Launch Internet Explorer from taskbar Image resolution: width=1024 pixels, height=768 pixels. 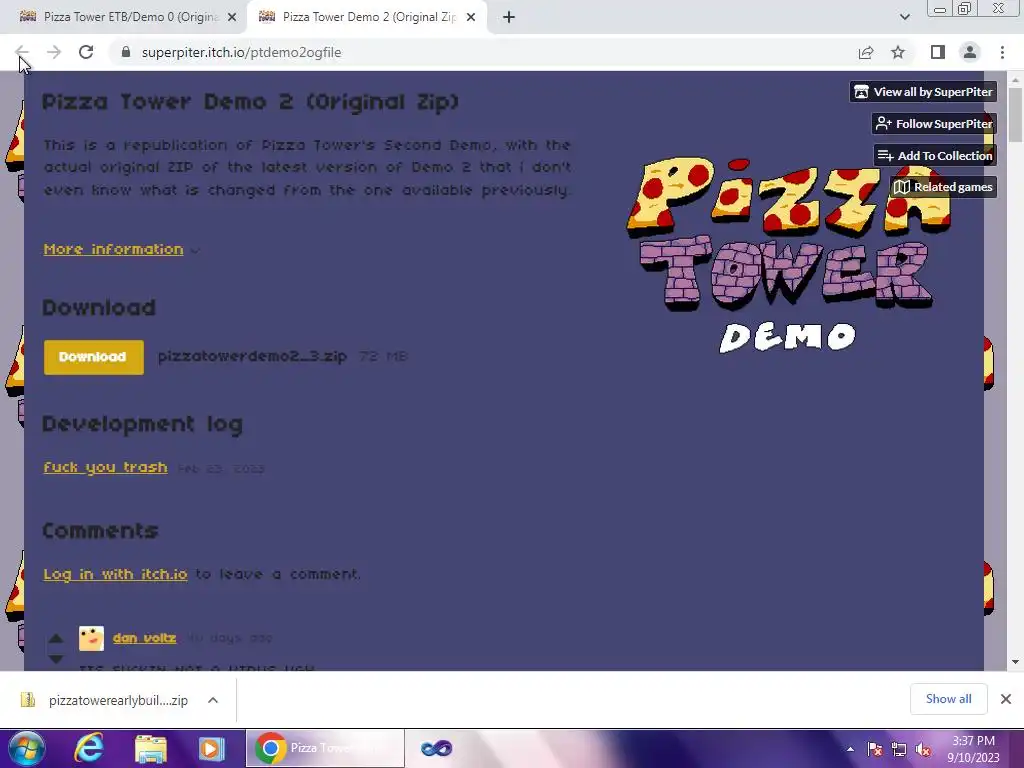tap(89, 748)
